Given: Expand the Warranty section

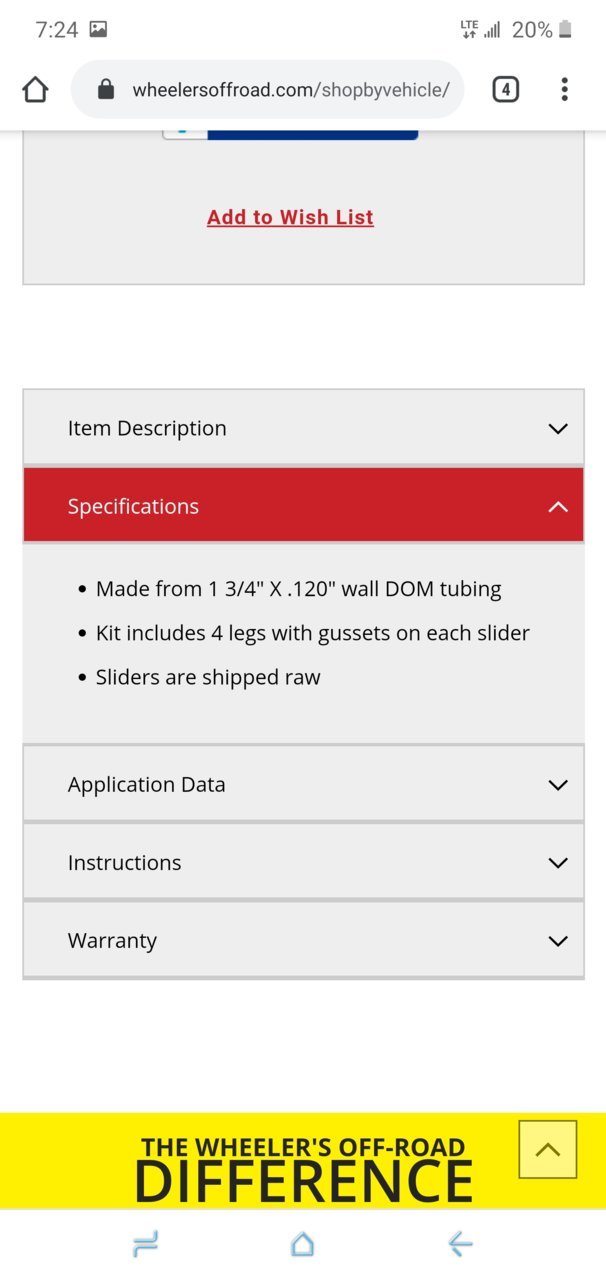Looking at the screenshot, I should (x=303, y=940).
